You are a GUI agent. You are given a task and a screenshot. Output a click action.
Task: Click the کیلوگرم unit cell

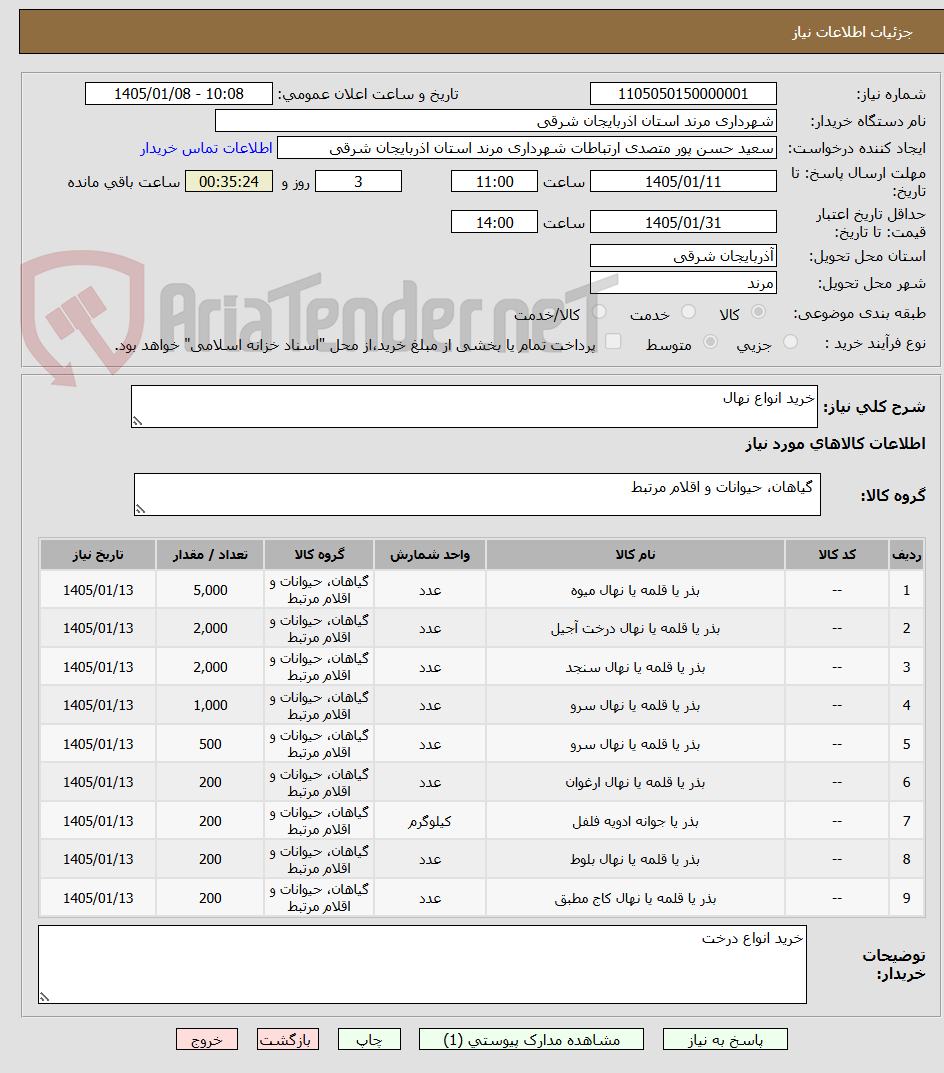point(430,821)
